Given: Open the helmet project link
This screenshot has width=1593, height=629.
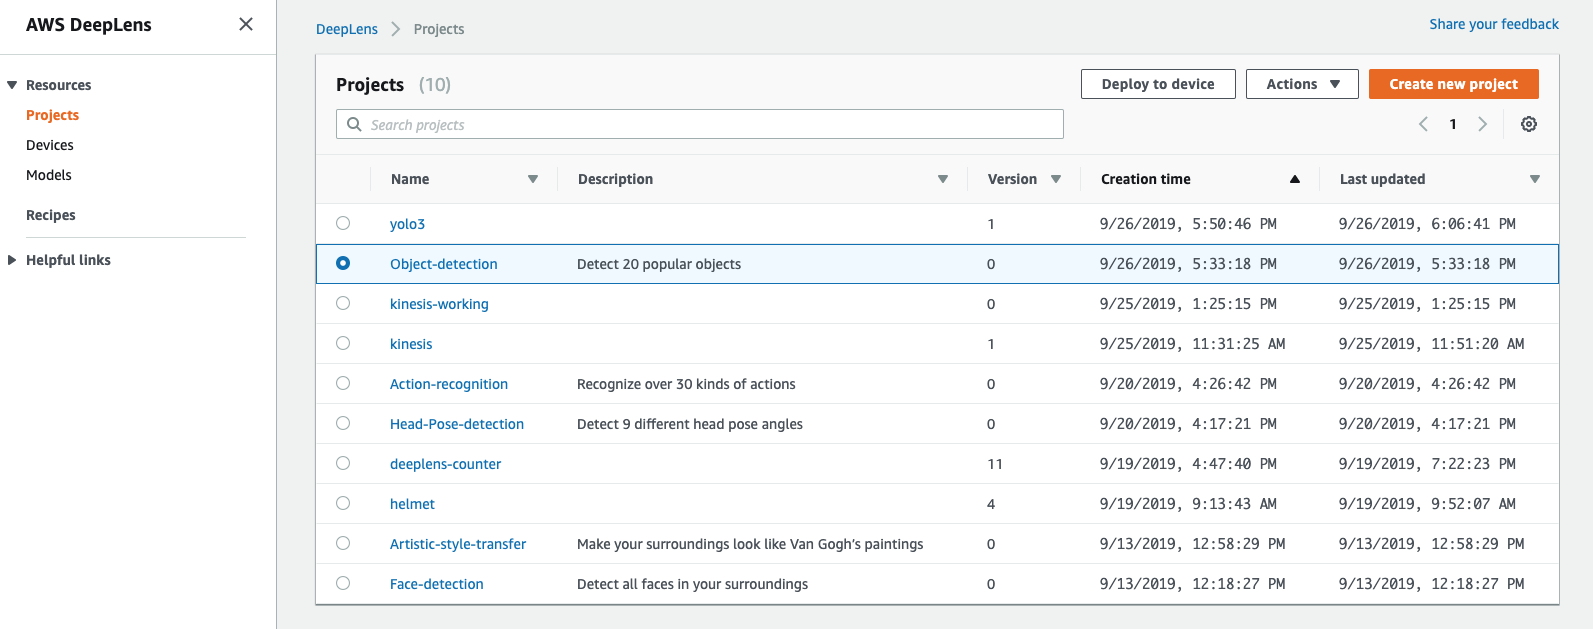Looking at the screenshot, I should (x=412, y=504).
